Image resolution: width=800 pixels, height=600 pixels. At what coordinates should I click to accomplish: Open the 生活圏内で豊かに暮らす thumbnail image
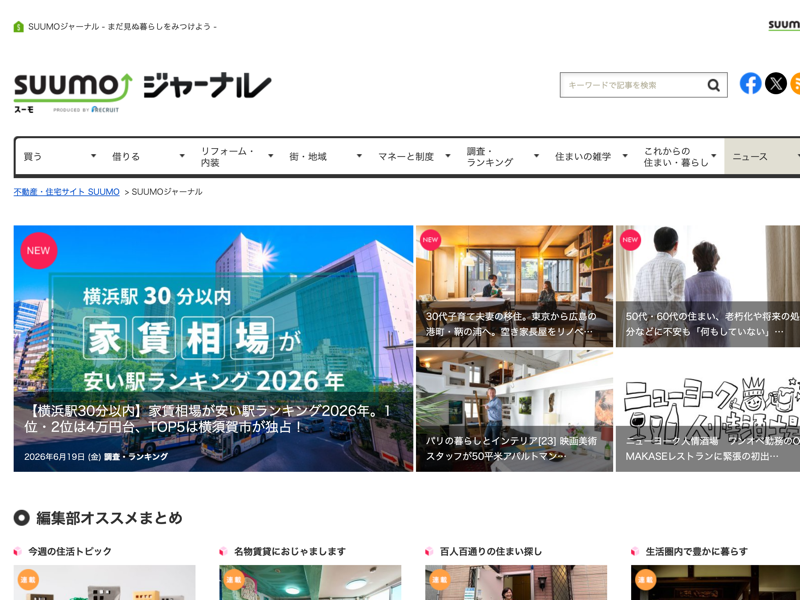715,582
